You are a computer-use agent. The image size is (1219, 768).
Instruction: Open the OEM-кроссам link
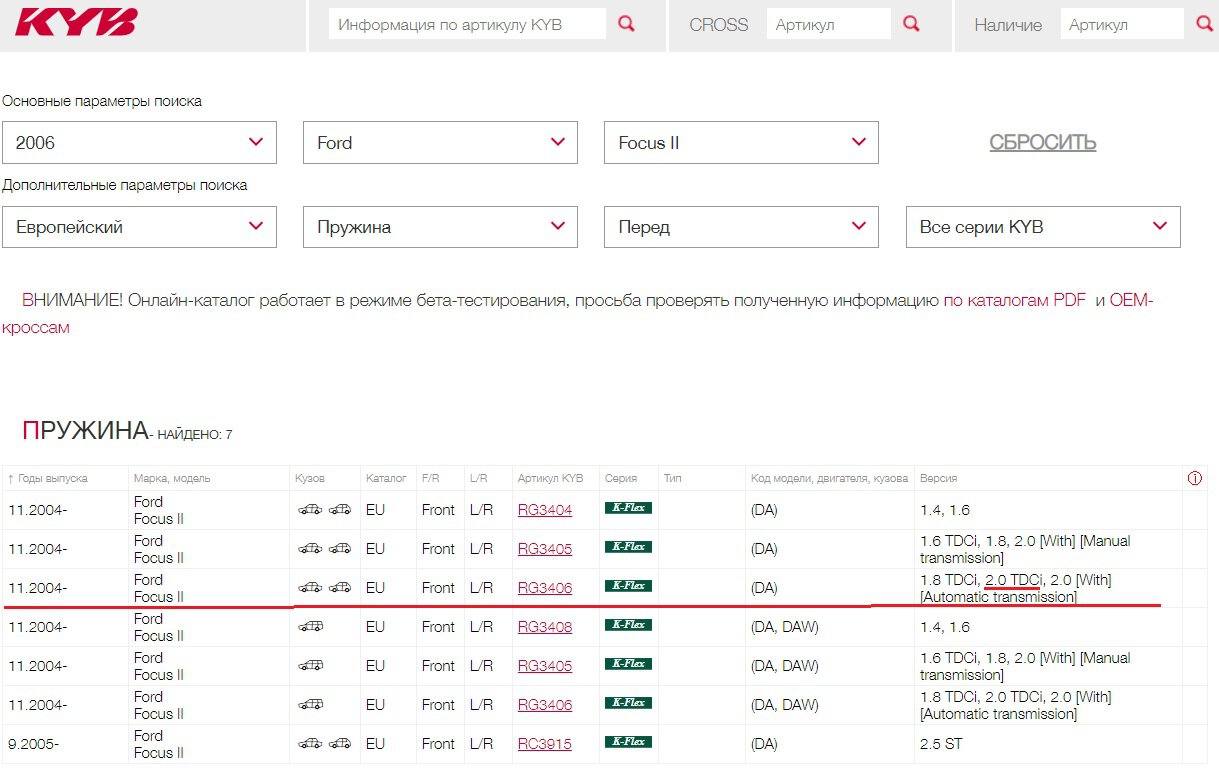pyautogui.click(x=1131, y=300)
